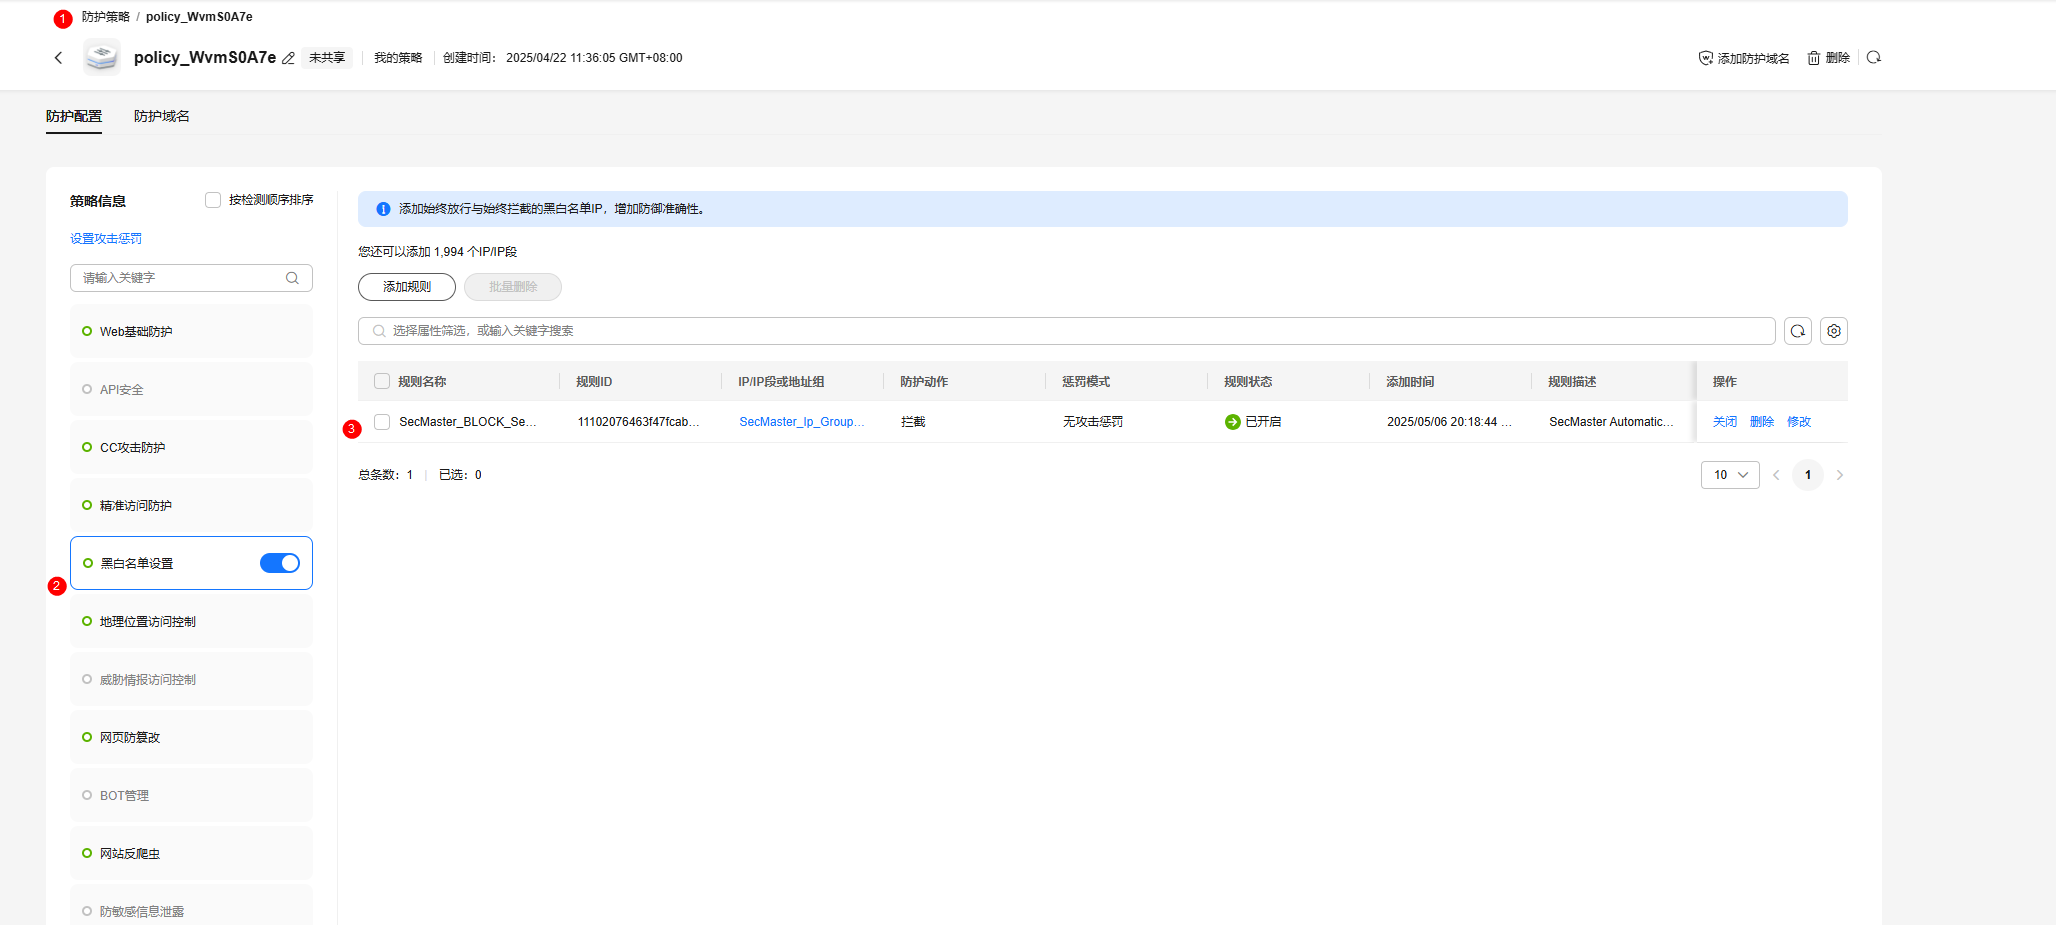The height and width of the screenshot is (925, 2056).
Task: Open 网站反爬虫 settings
Action: pyautogui.click(x=191, y=853)
